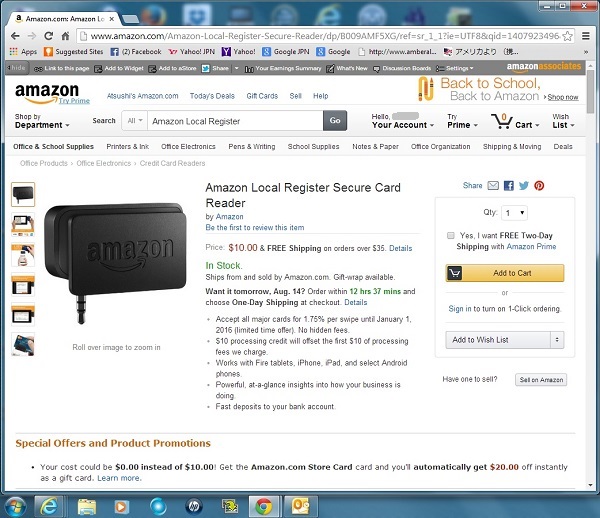This screenshot has height=518, width=600.
Task: Share product via Facebook icon
Action: coord(509,186)
